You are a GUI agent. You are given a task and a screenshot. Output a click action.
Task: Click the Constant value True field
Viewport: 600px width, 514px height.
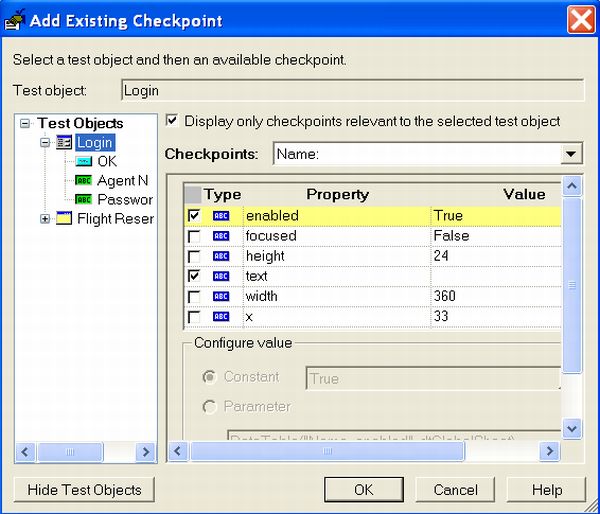pyautogui.click(x=434, y=378)
